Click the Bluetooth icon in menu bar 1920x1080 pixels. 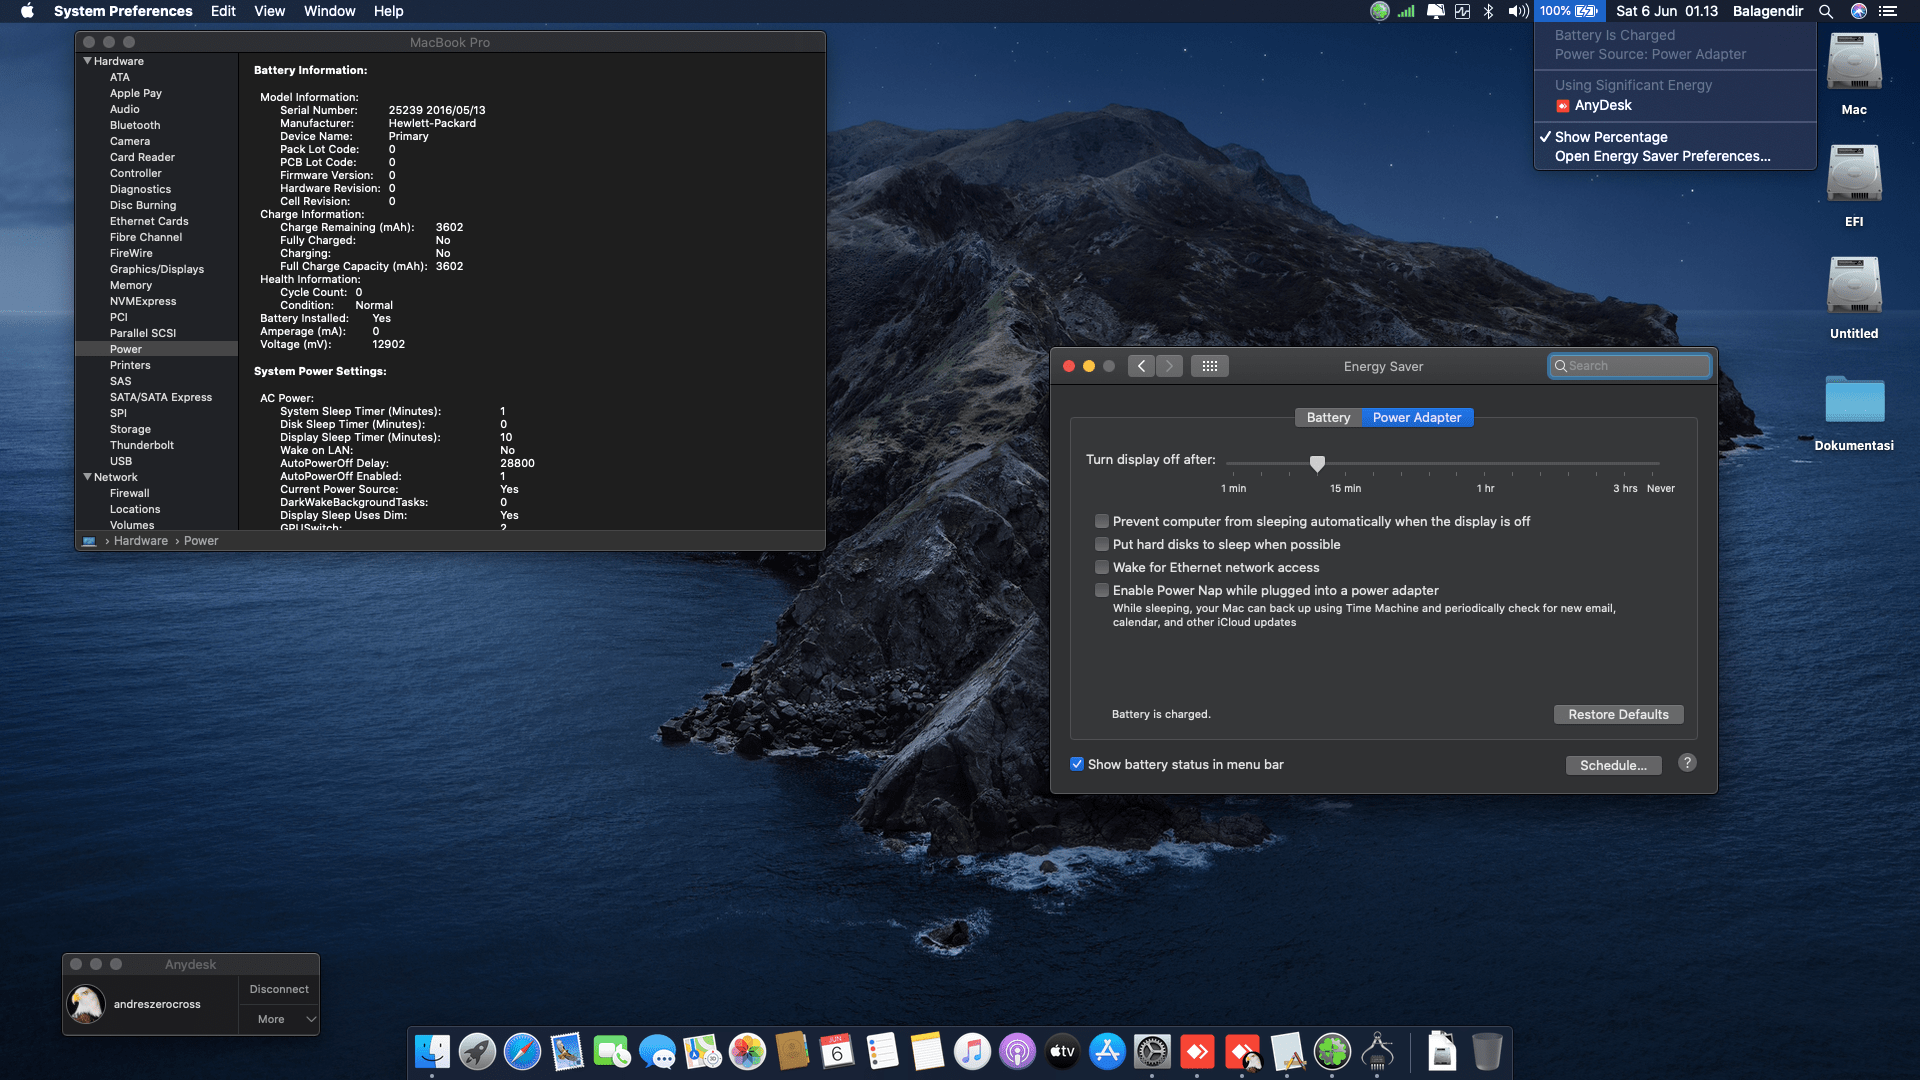[1488, 11]
